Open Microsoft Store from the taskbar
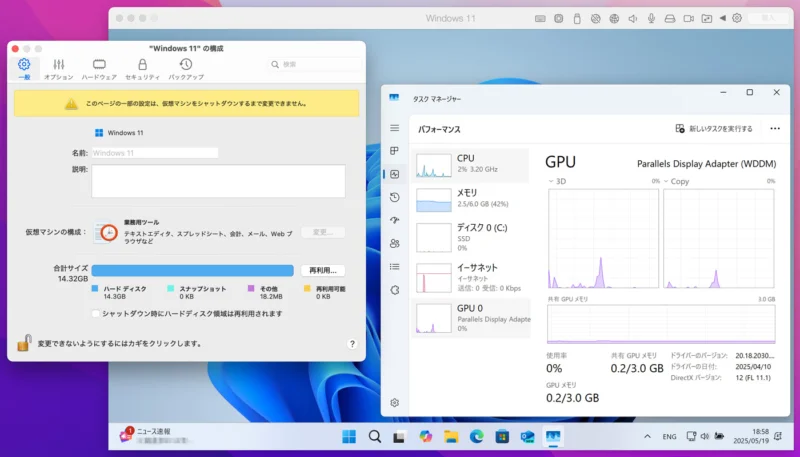The width and height of the screenshot is (800, 457). [502, 437]
